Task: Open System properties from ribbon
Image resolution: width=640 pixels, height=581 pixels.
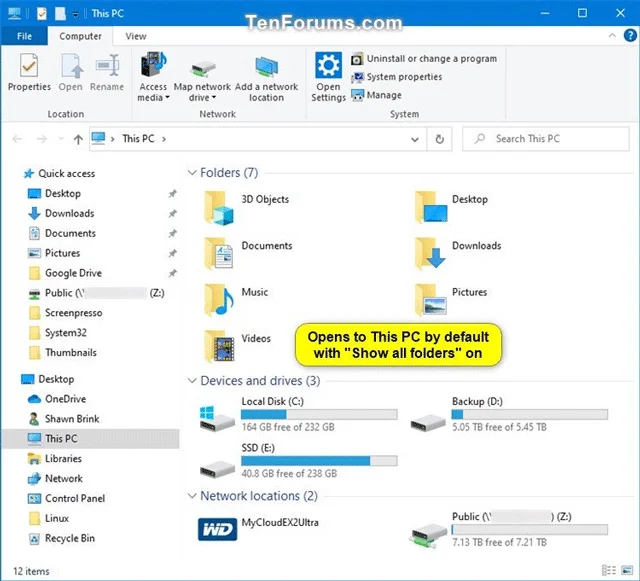Action: [396, 77]
